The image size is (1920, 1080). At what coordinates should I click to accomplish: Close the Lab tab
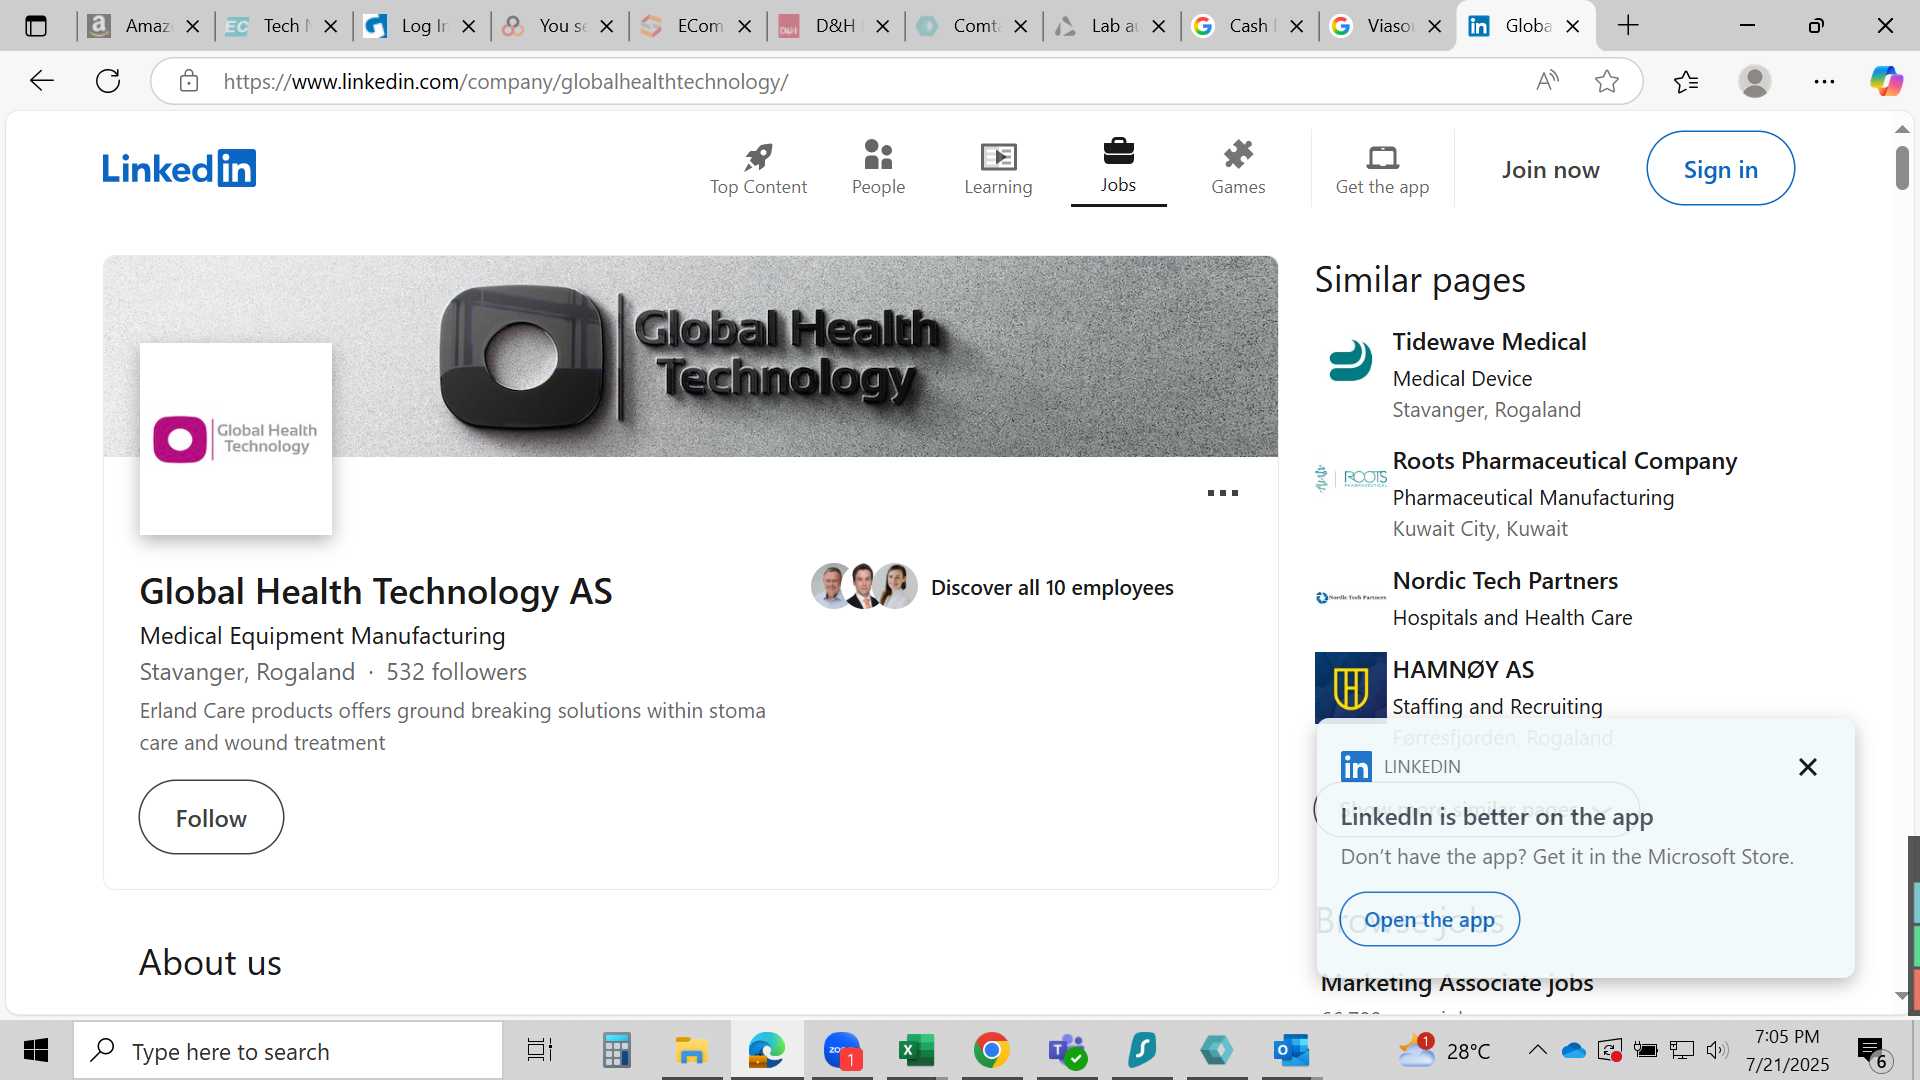[x=1159, y=26]
